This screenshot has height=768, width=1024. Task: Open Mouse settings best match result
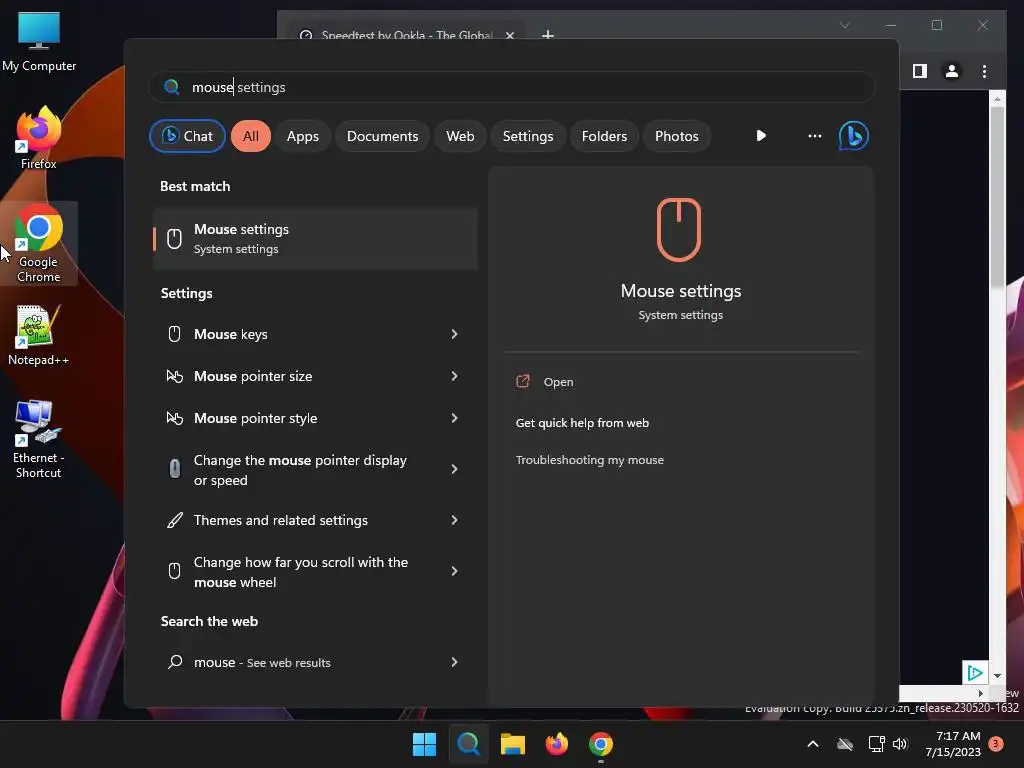click(315, 238)
